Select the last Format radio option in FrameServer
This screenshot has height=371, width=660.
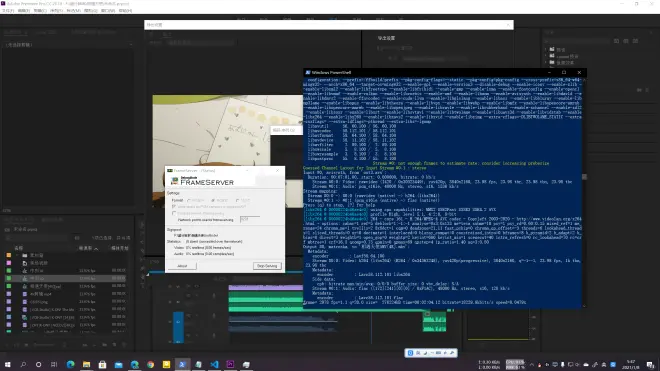[x=237, y=200]
